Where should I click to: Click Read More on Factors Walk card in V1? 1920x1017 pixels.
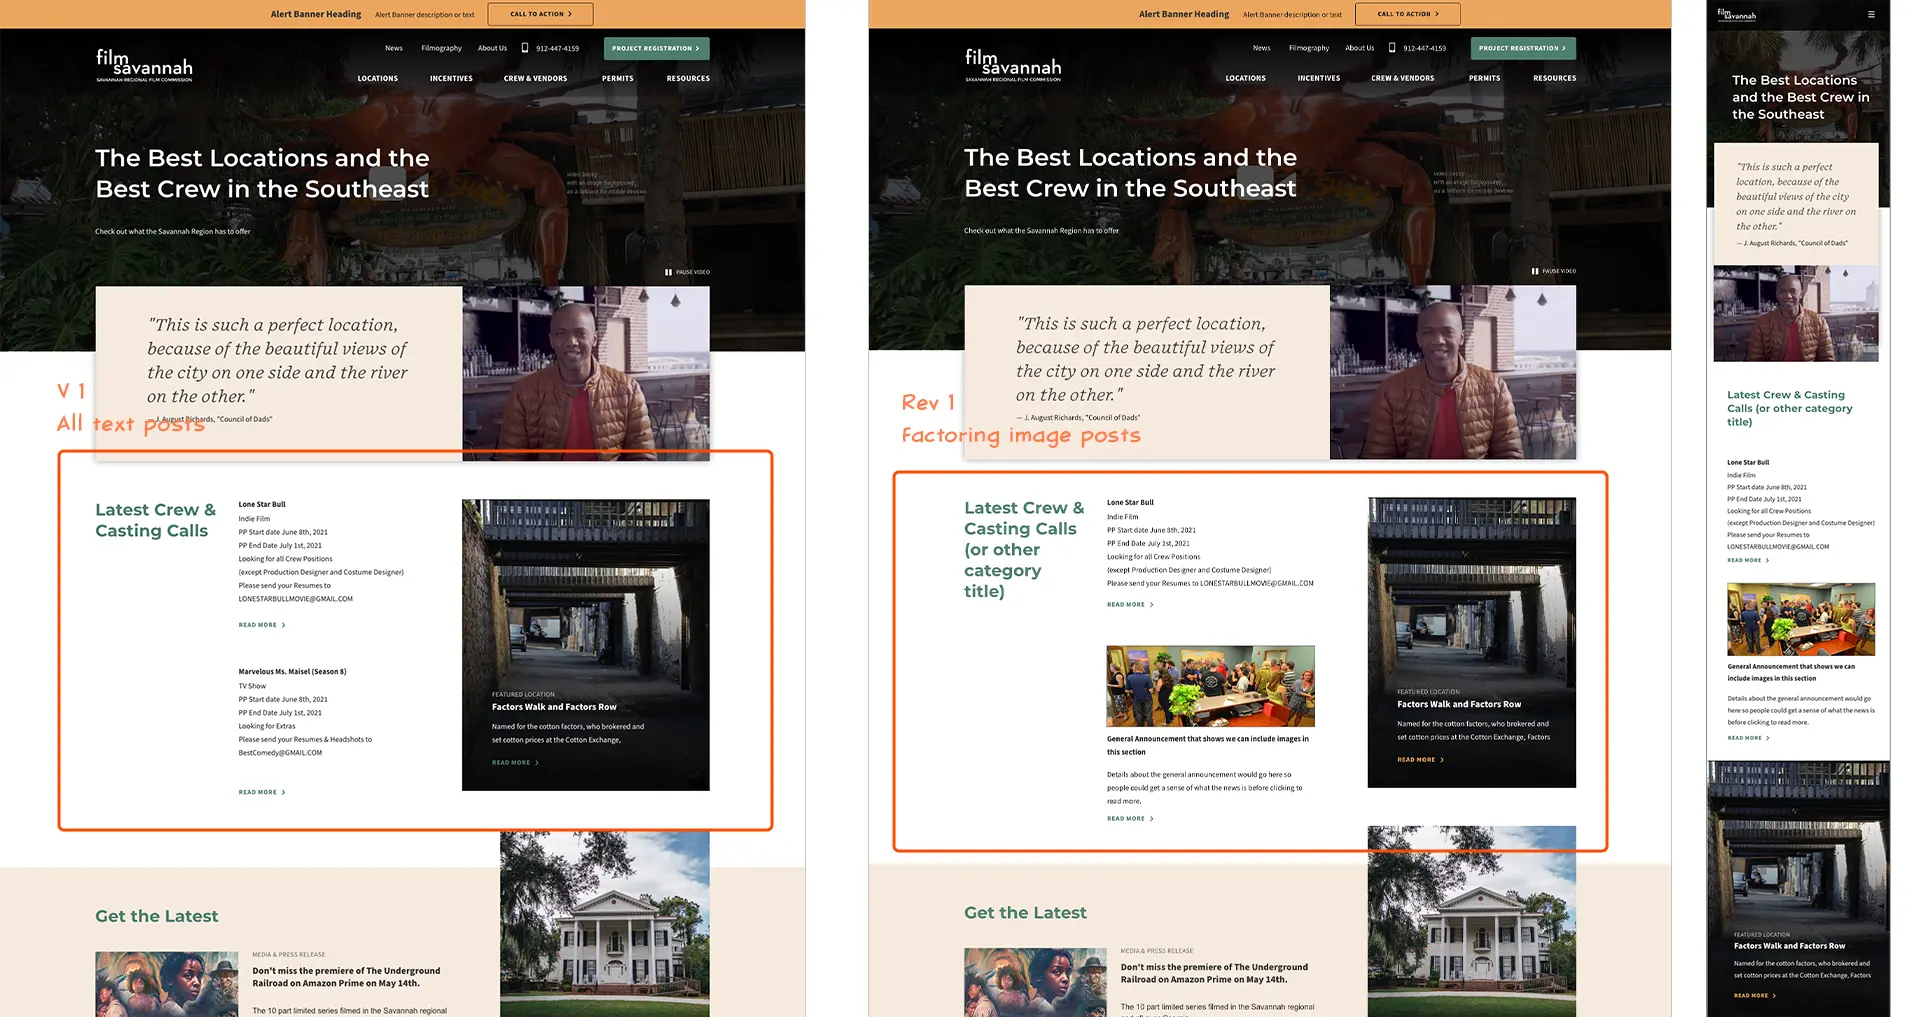point(515,763)
